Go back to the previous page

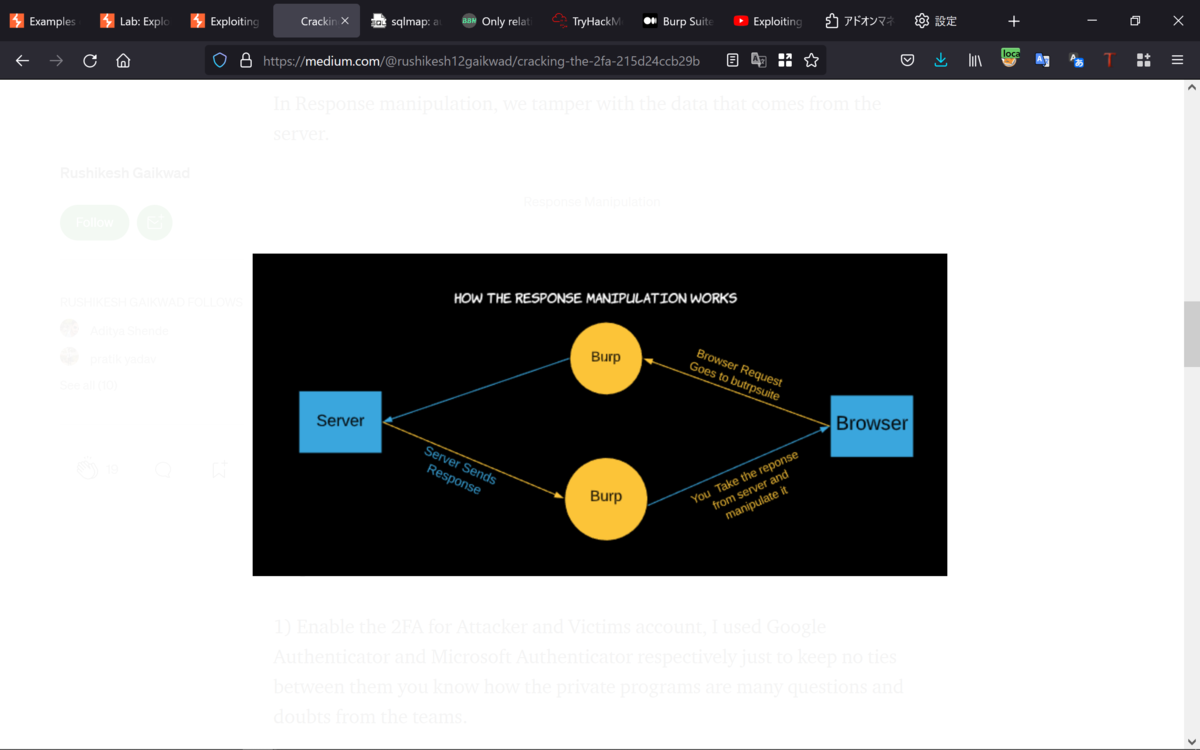[22, 60]
